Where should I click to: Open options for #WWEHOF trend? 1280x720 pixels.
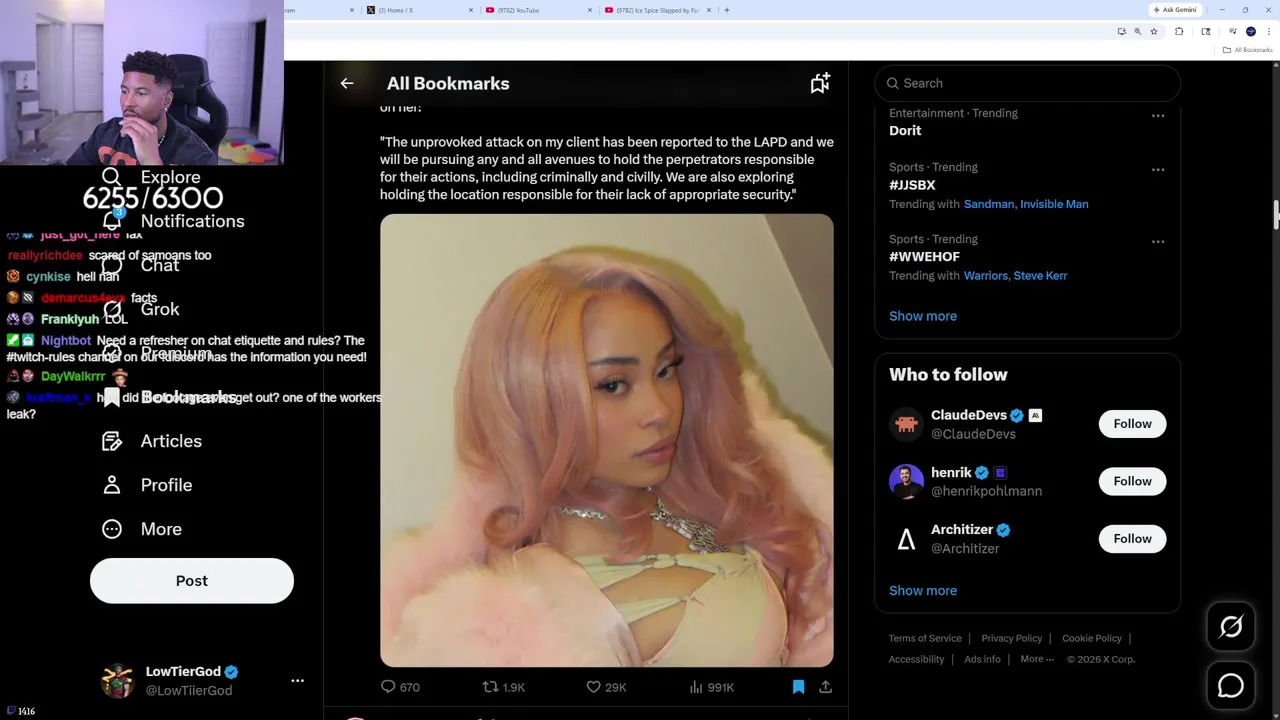click(1158, 242)
